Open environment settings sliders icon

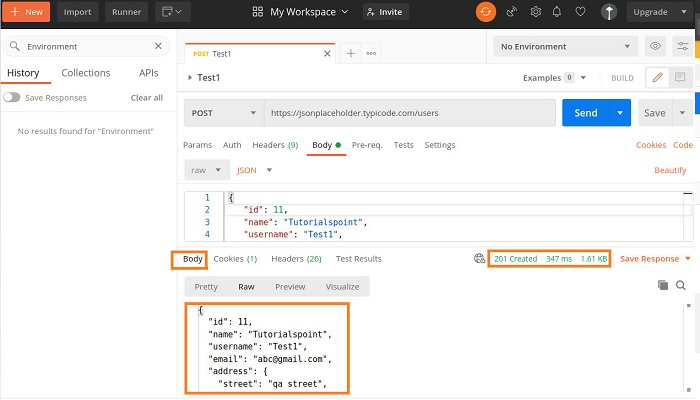(682, 46)
